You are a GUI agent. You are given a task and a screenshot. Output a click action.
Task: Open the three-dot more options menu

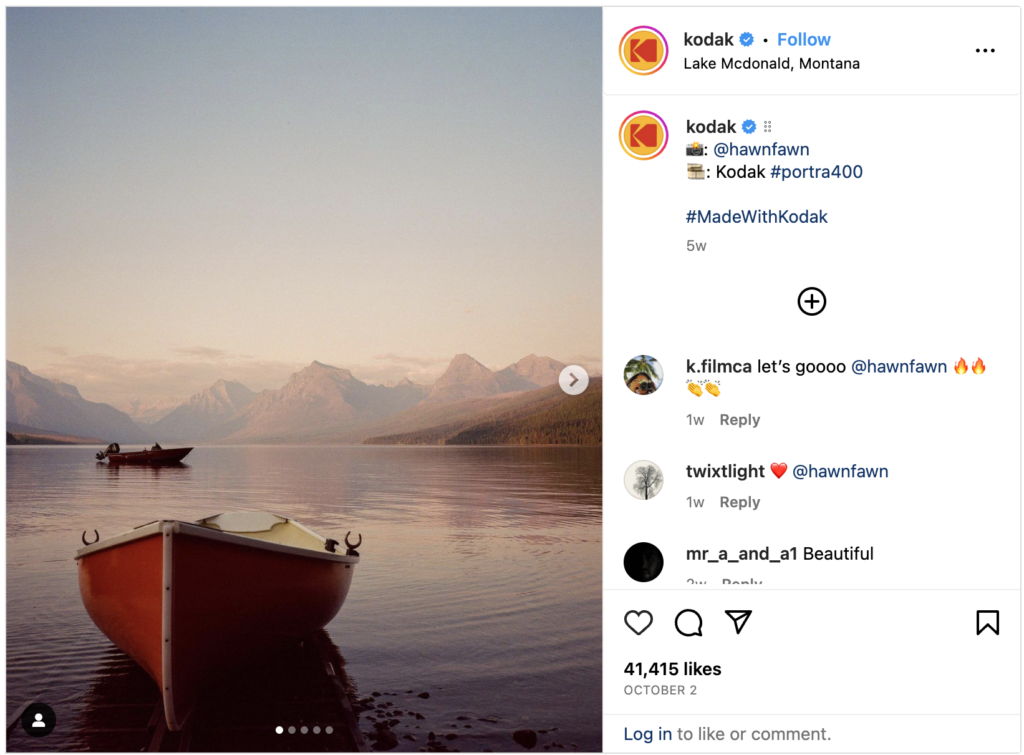pyautogui.click(x=985, y=51)
